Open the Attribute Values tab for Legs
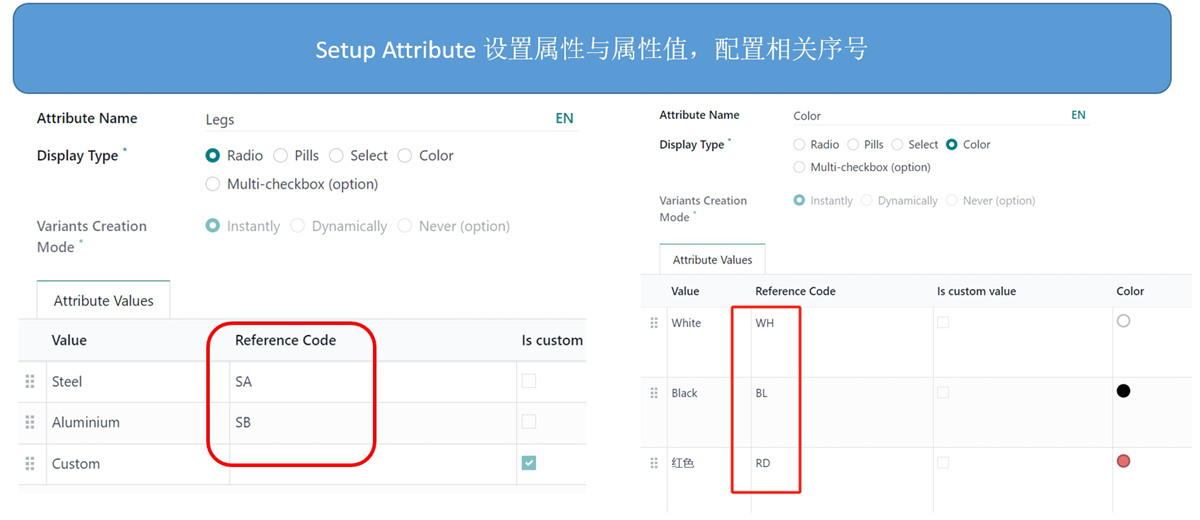This screenshot has height=520, width=1200. [103, 300]
